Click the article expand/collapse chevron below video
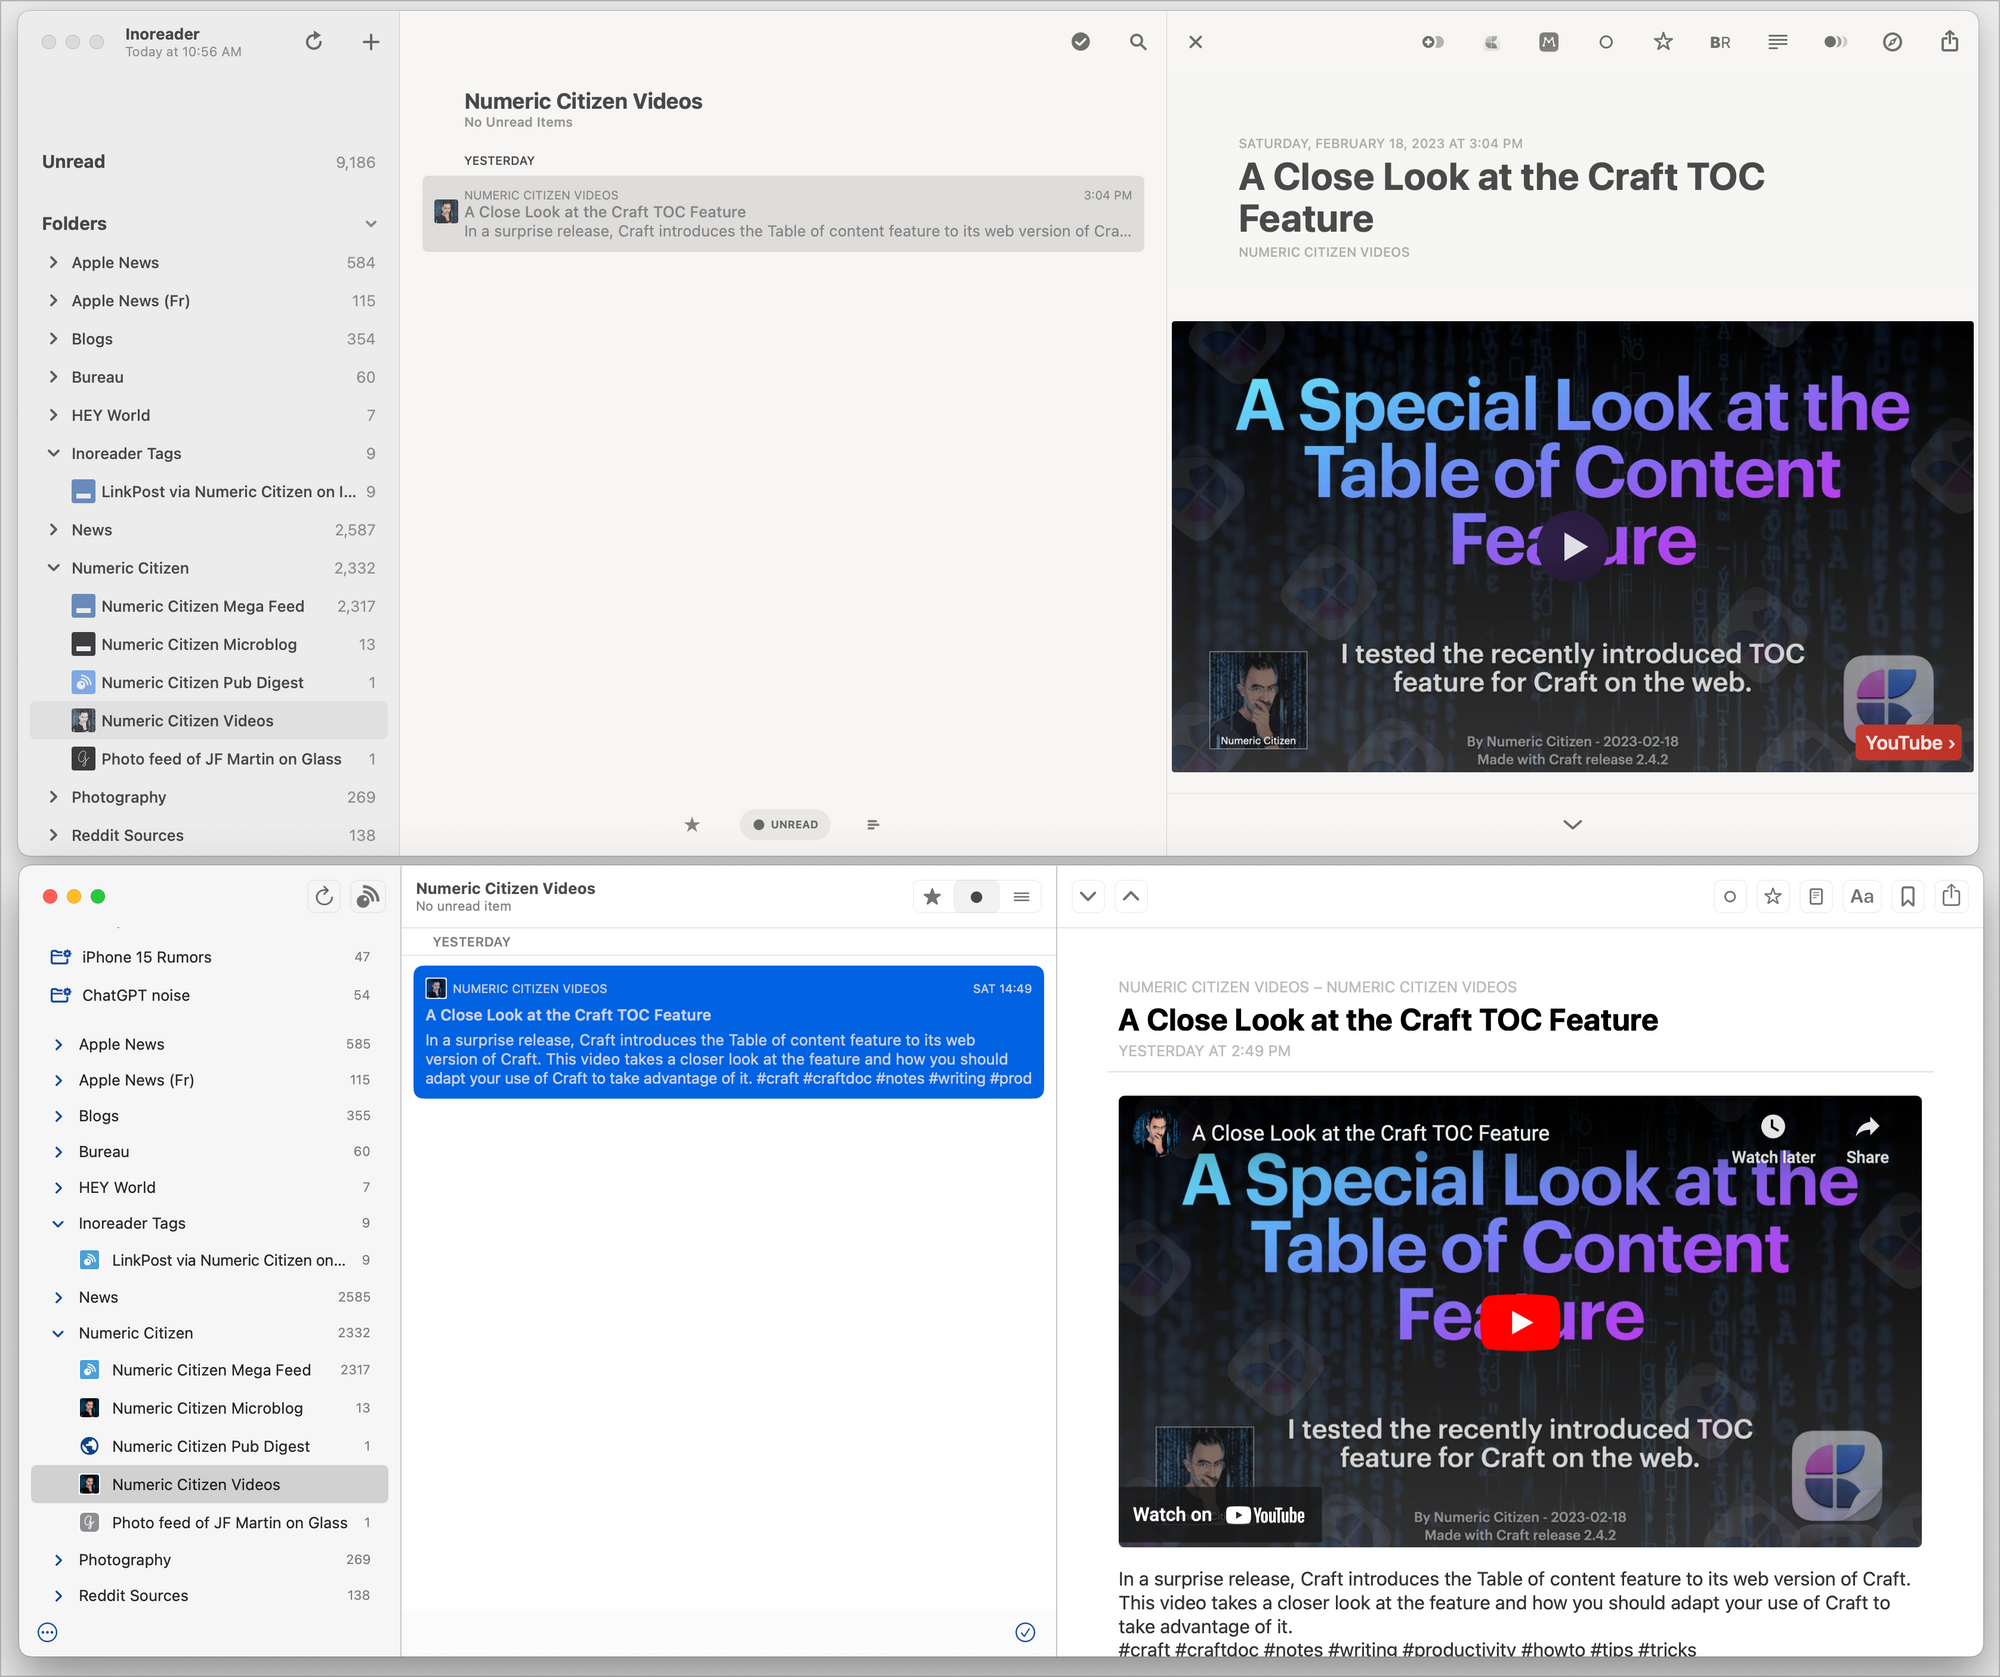Screen dimensions: 2000x1677 tap(1571, 824)
